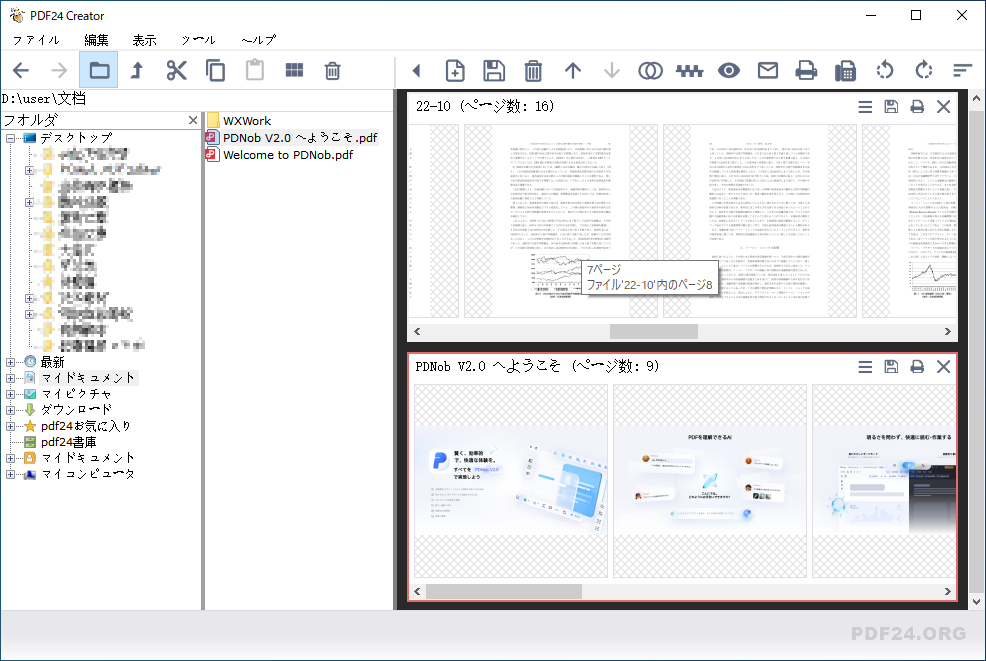Save the PDNob V2.0 document
Image resolution: width=986 pixels, height=661 pixels.
891,367
